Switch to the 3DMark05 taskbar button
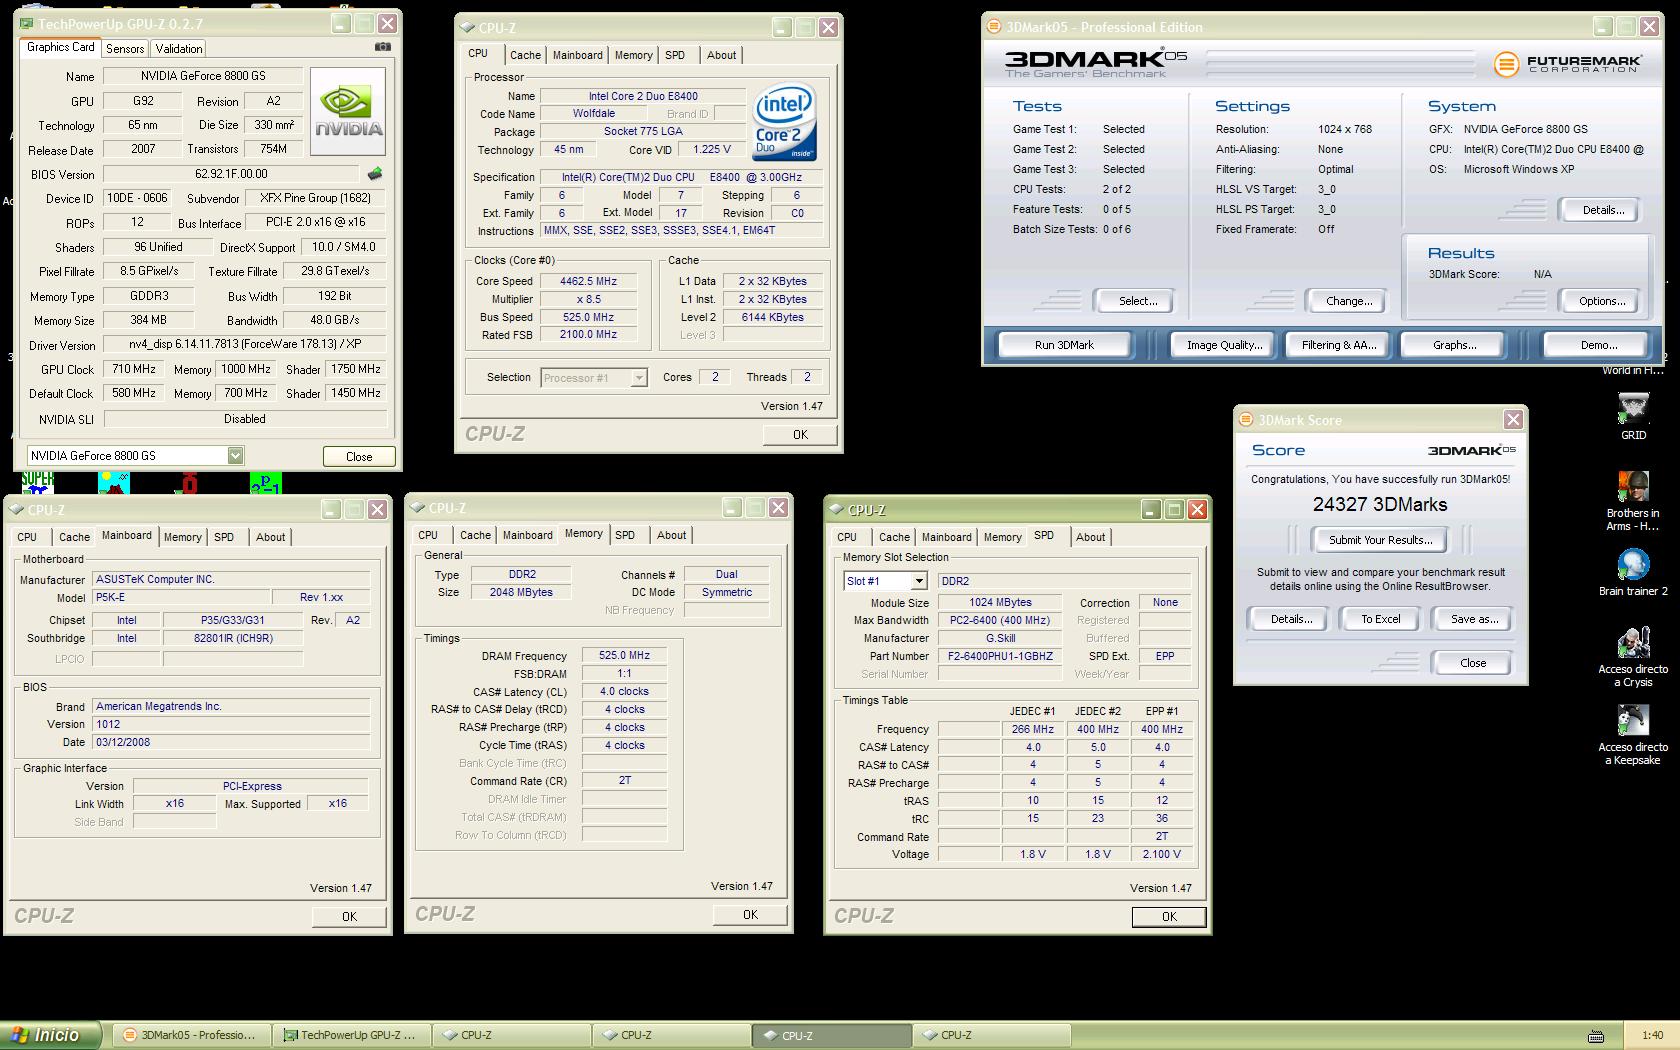This screenshot has height=1050, width=1680. coord(190,1035)
